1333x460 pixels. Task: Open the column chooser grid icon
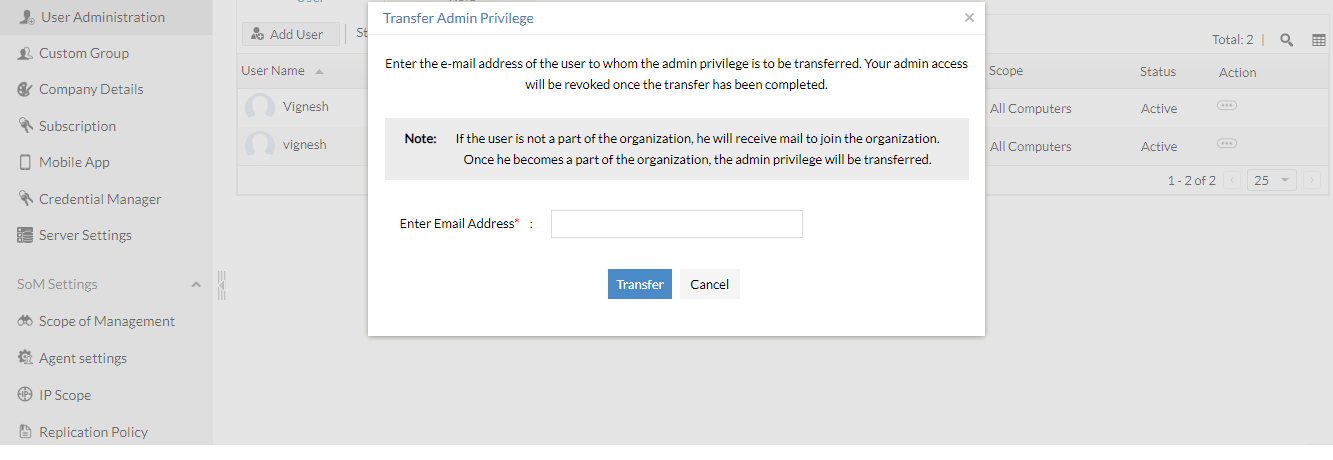(1319, 40)
